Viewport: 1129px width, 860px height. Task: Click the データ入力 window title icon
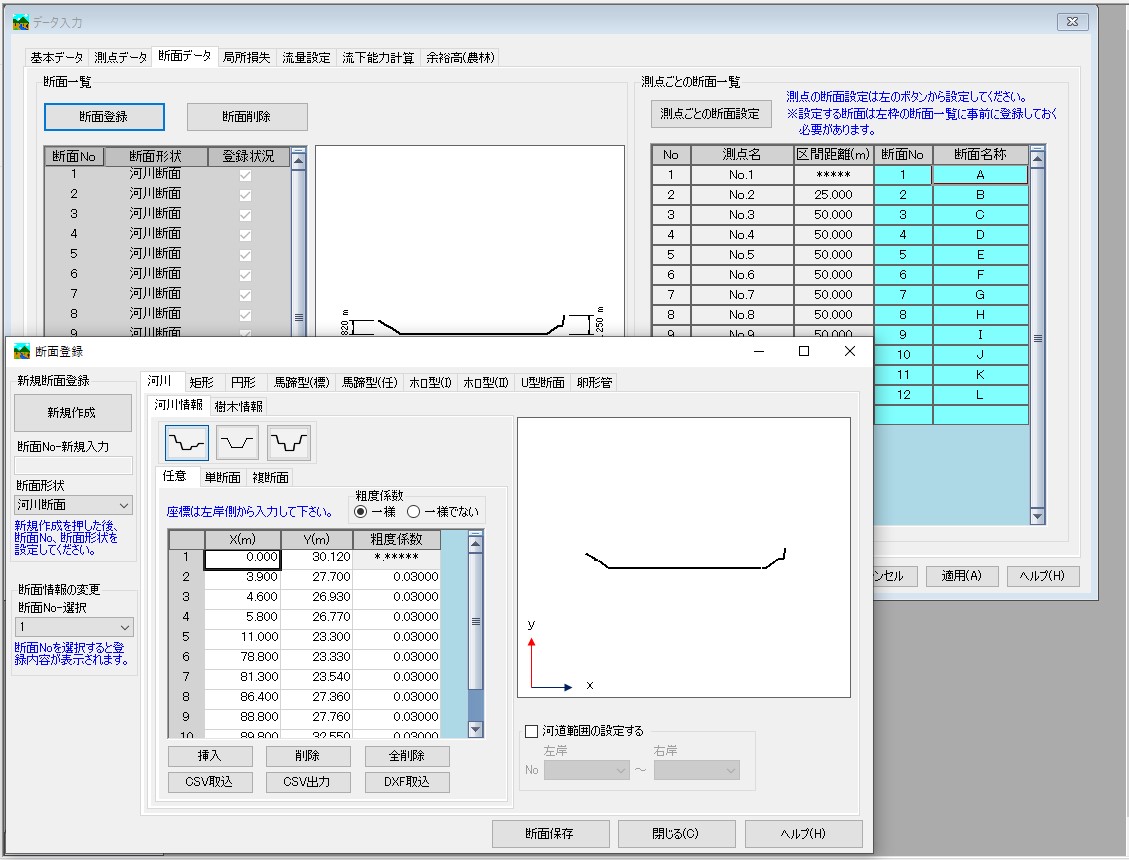point(21,22)
